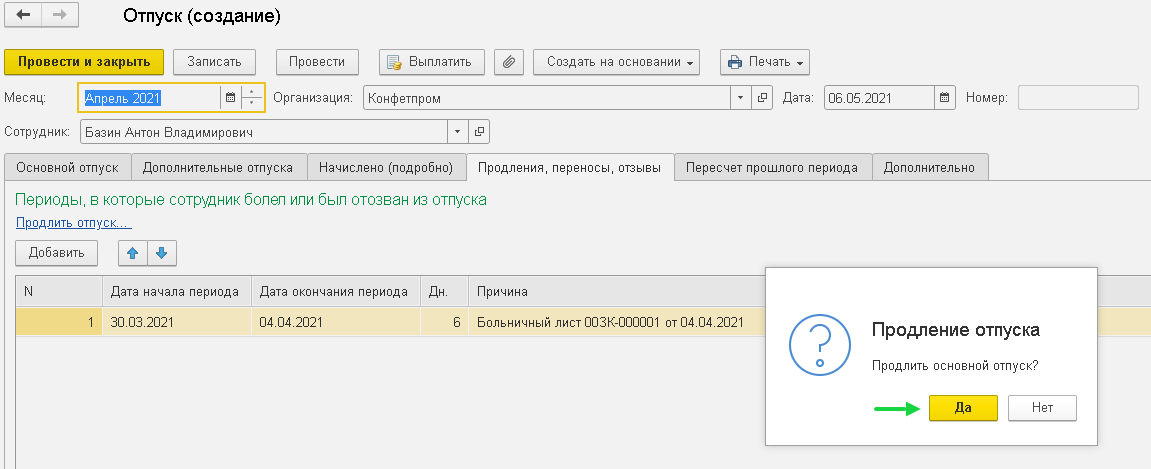Open the Создать на основании dropdown
Screen dimensions: 1151x469
tap(616, 62)
